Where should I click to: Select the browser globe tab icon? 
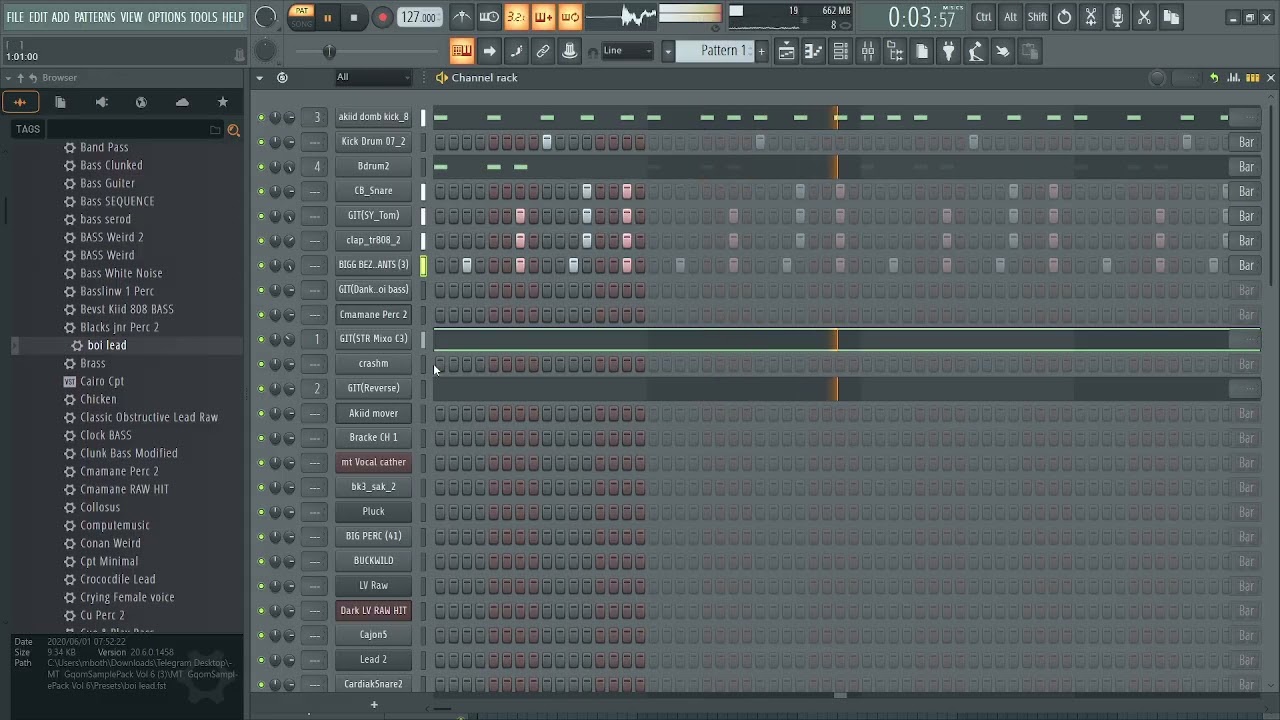(141, 102)
